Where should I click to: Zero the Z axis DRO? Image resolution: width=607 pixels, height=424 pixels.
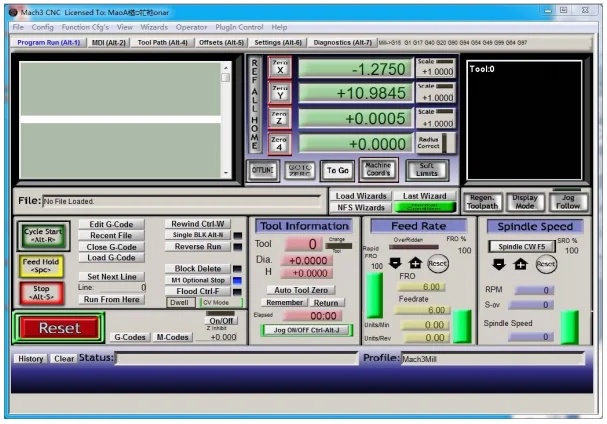(280, 118)
